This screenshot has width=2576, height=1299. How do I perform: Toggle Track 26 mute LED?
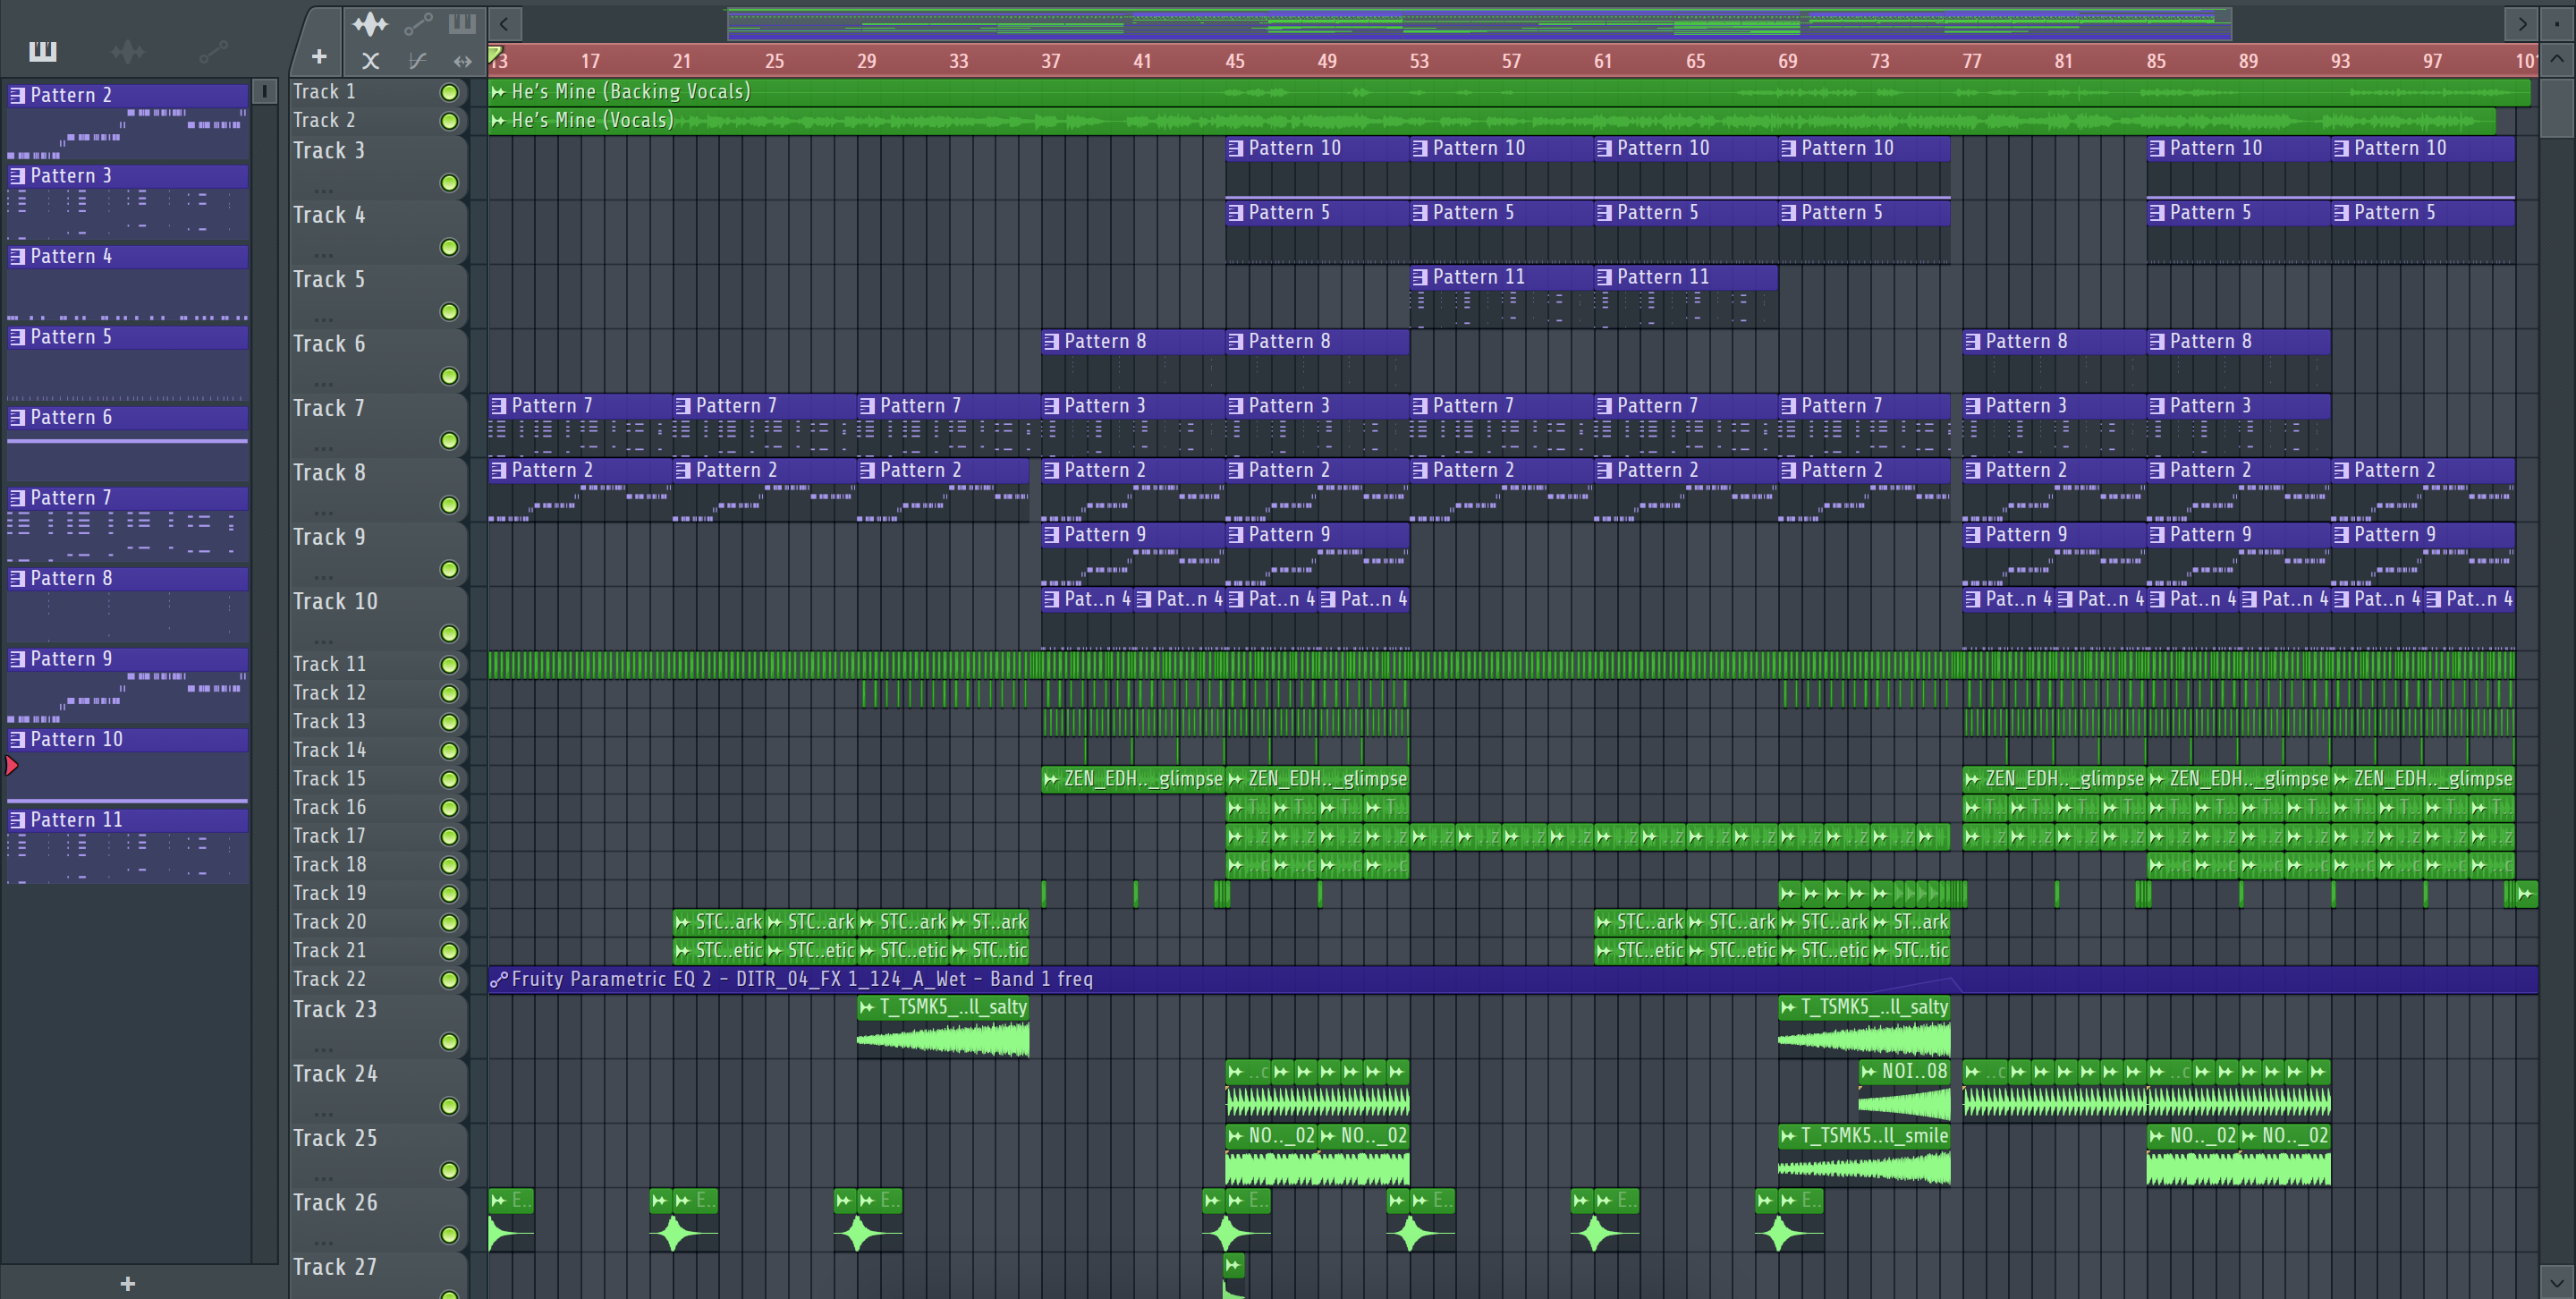pyautogui.click(x=449, y=1235)
